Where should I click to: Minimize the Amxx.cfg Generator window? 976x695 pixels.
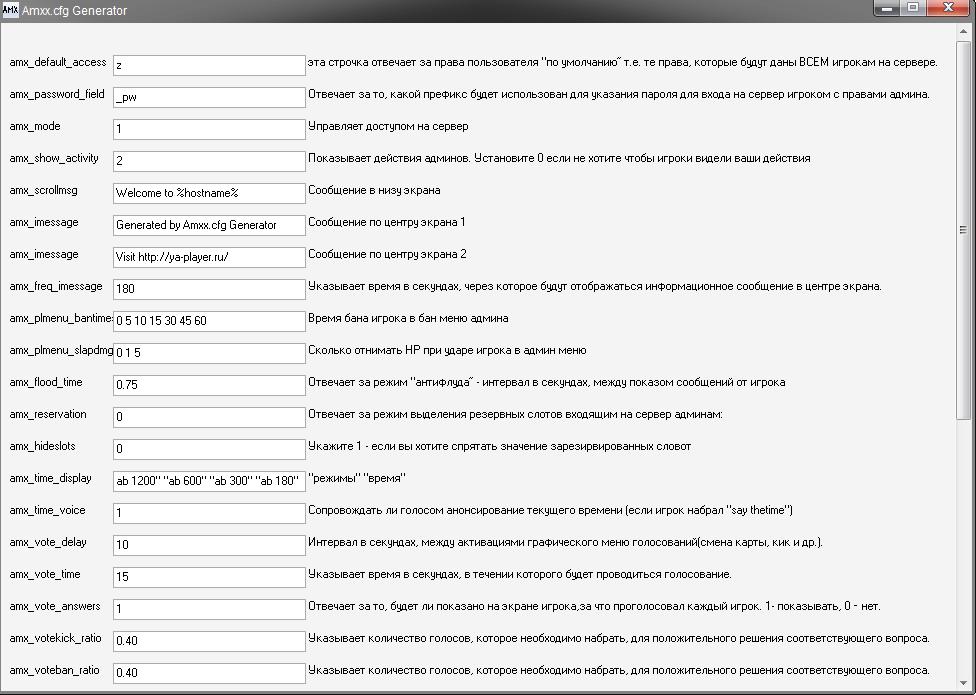coord(888,8)
